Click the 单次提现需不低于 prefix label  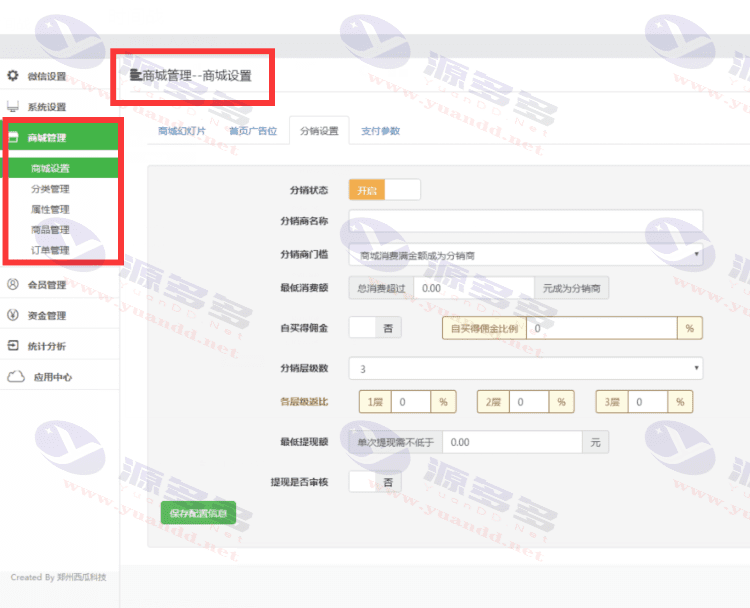pyautogui.click(x=396, y=442)
